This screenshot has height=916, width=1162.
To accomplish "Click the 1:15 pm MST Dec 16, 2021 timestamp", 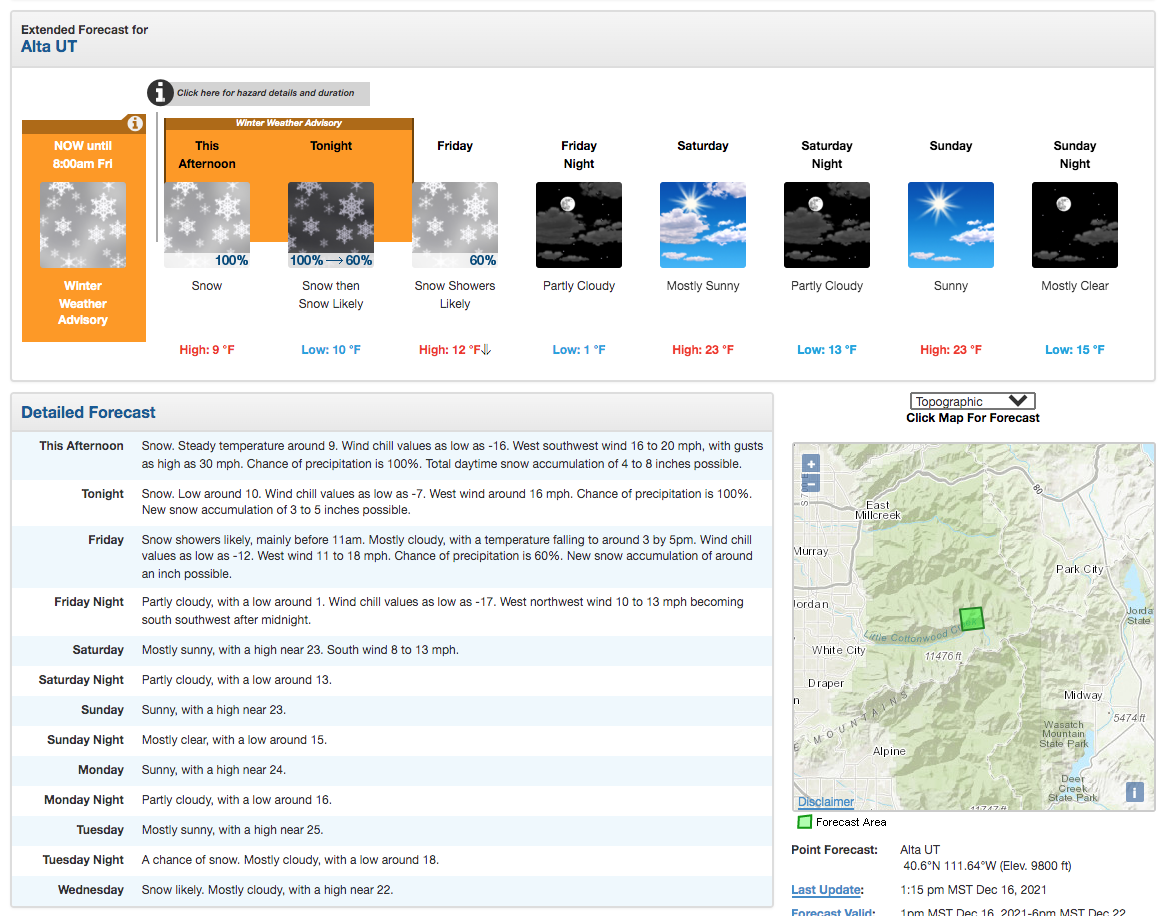I will click(x=974, y=889).
